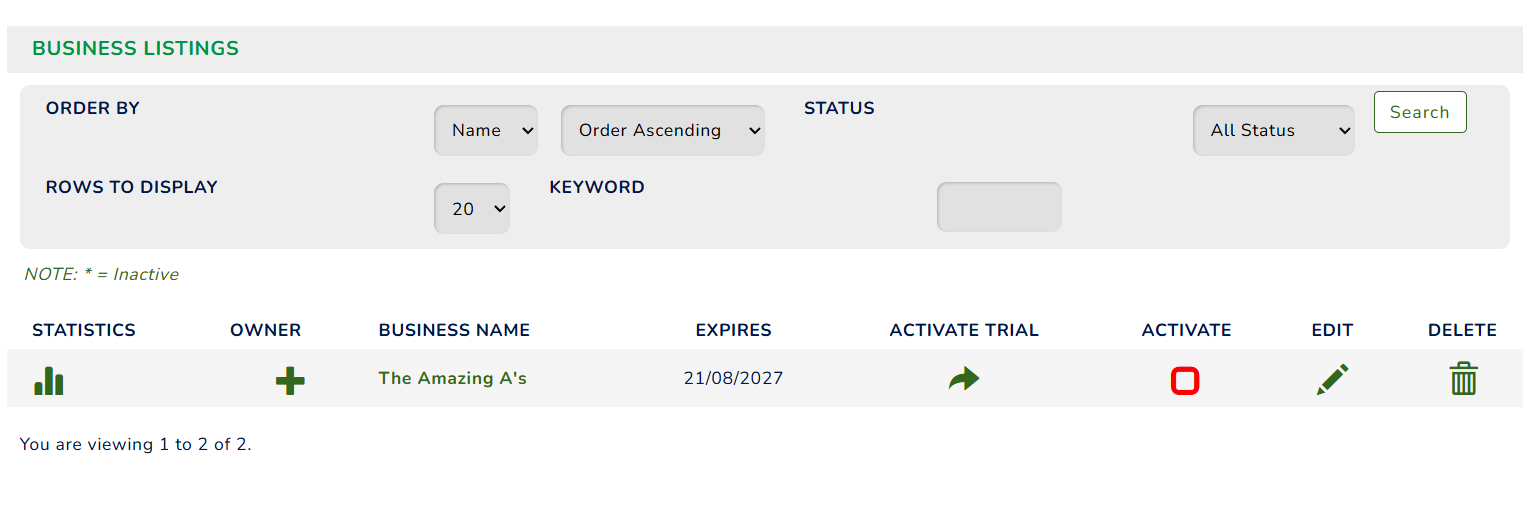Click the Statistics column header
The width and height of the screenshot is (1526, 523).
[x=84, y=330]
